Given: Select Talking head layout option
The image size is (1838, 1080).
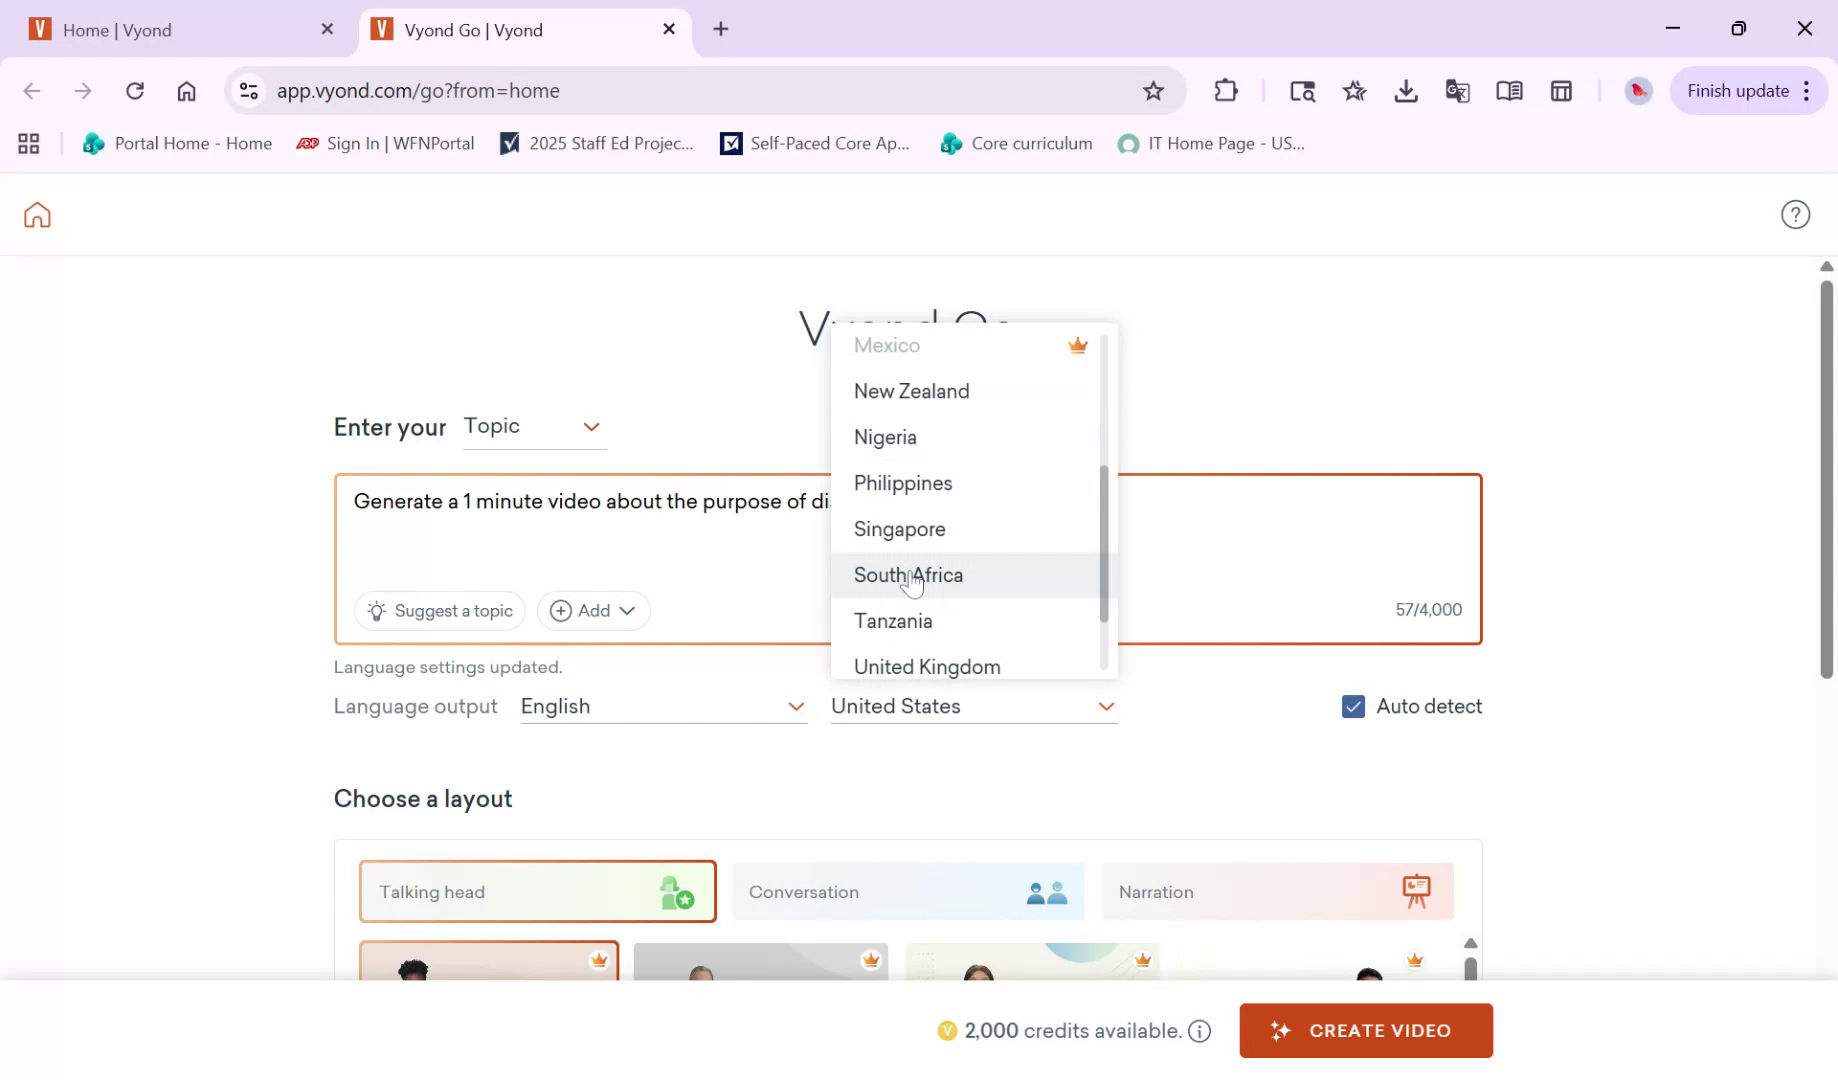Looking at the screenshot, I should (x=537, y=891).
